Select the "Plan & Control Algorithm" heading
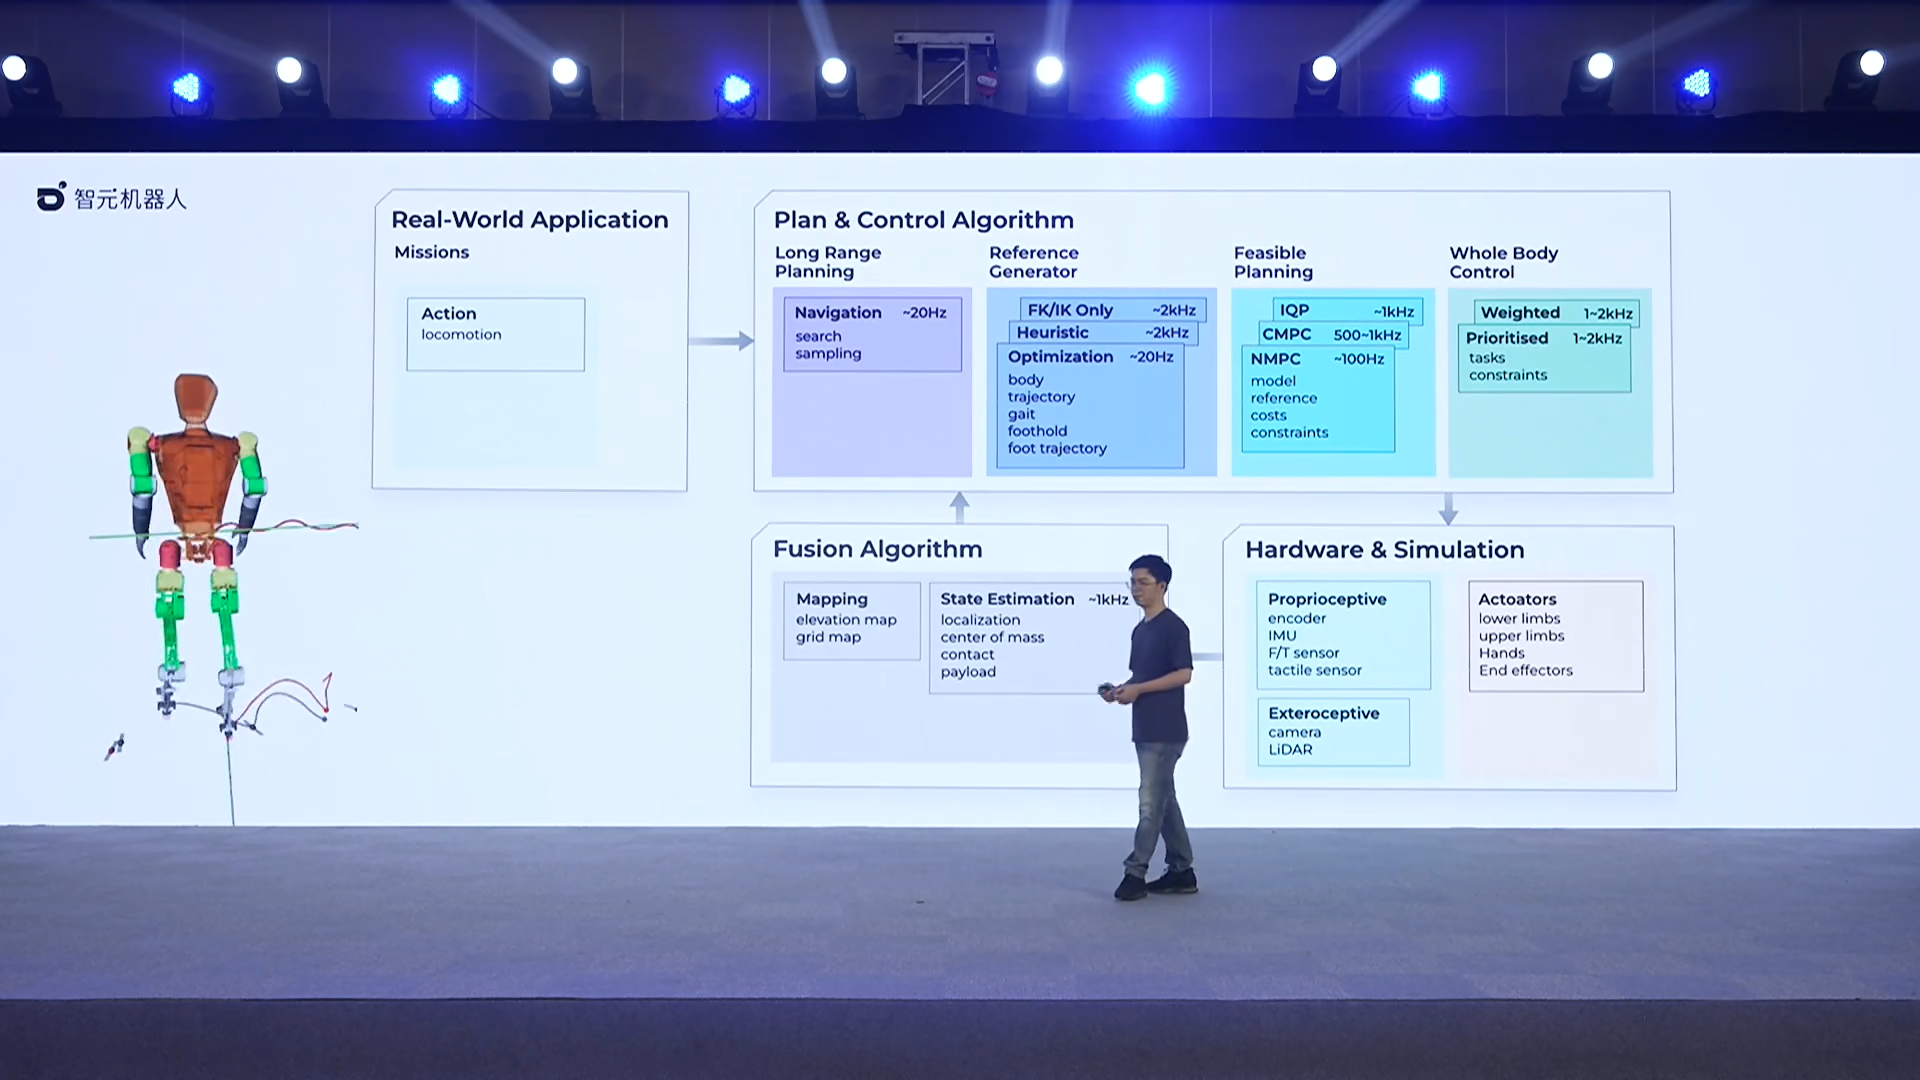1920x1080 pixels. click(x=924, y=220)
